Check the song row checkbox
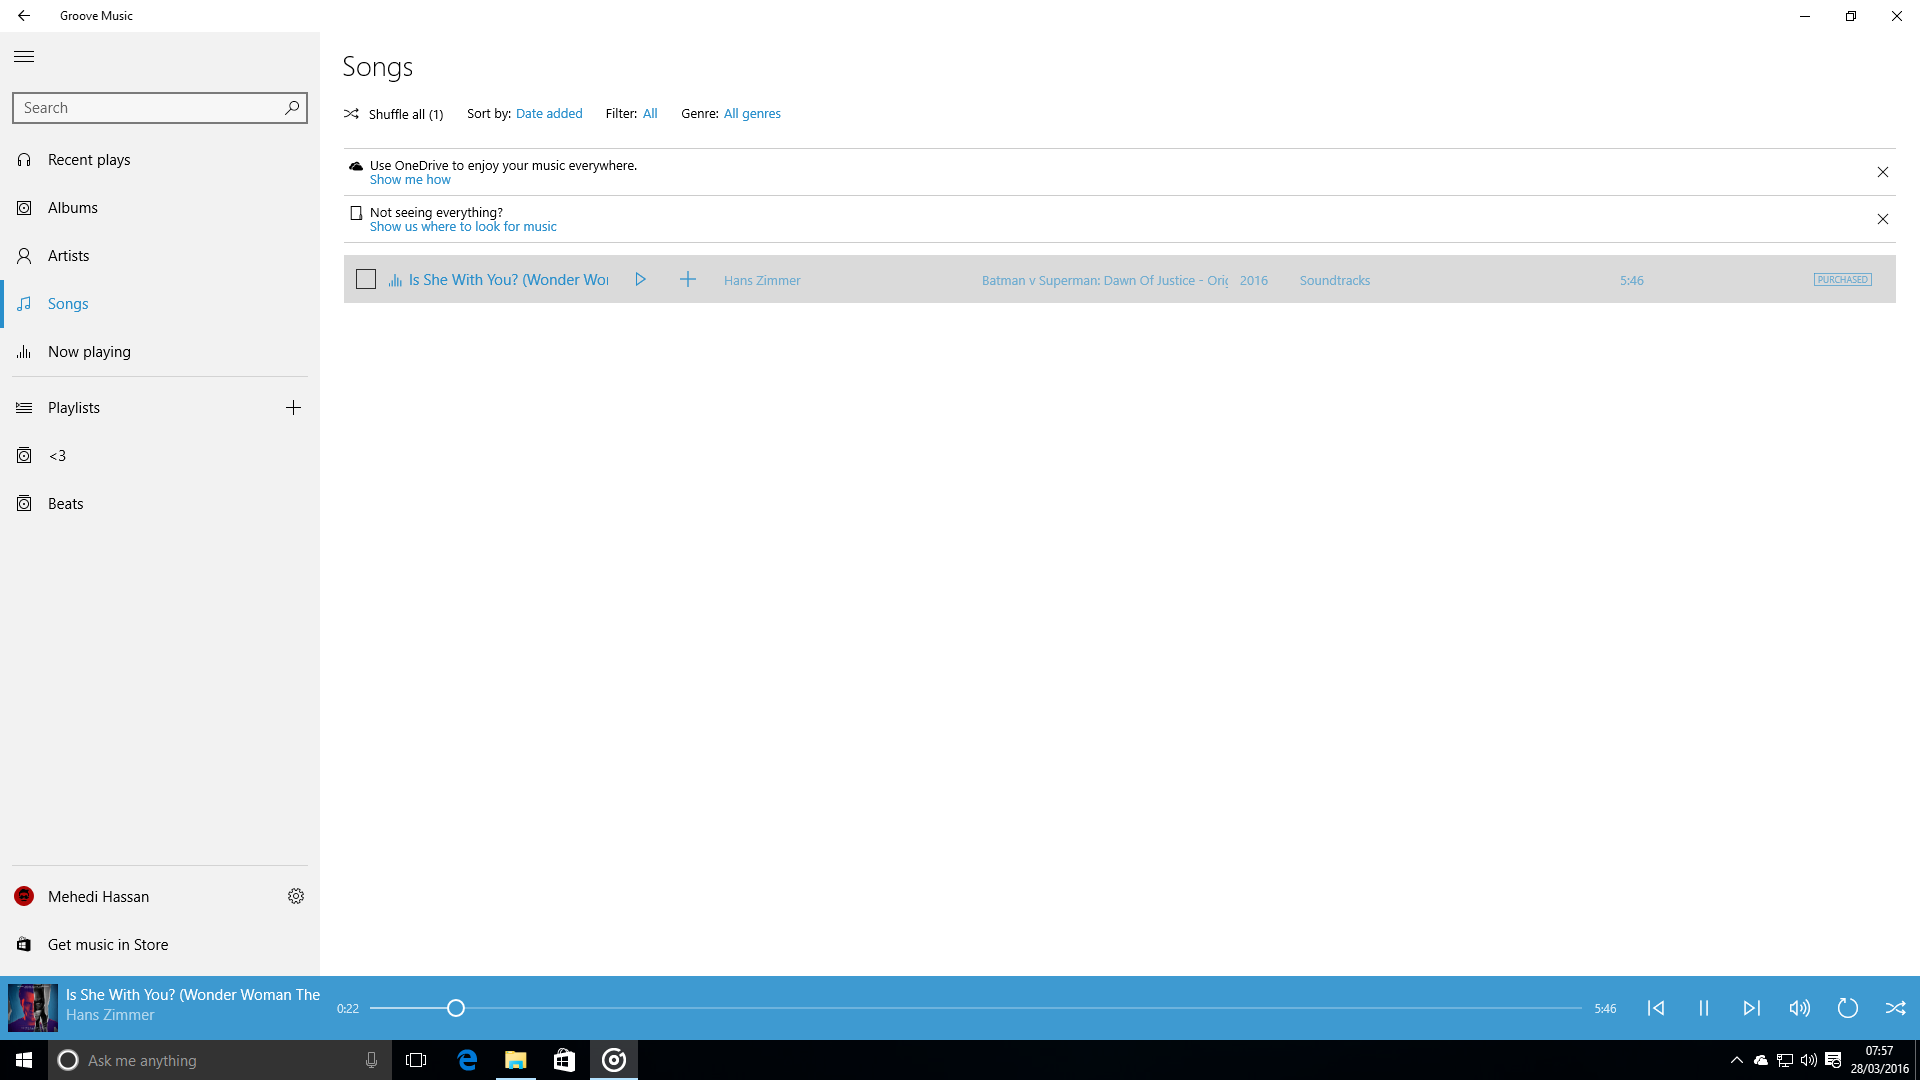 [x=366, y=280]
